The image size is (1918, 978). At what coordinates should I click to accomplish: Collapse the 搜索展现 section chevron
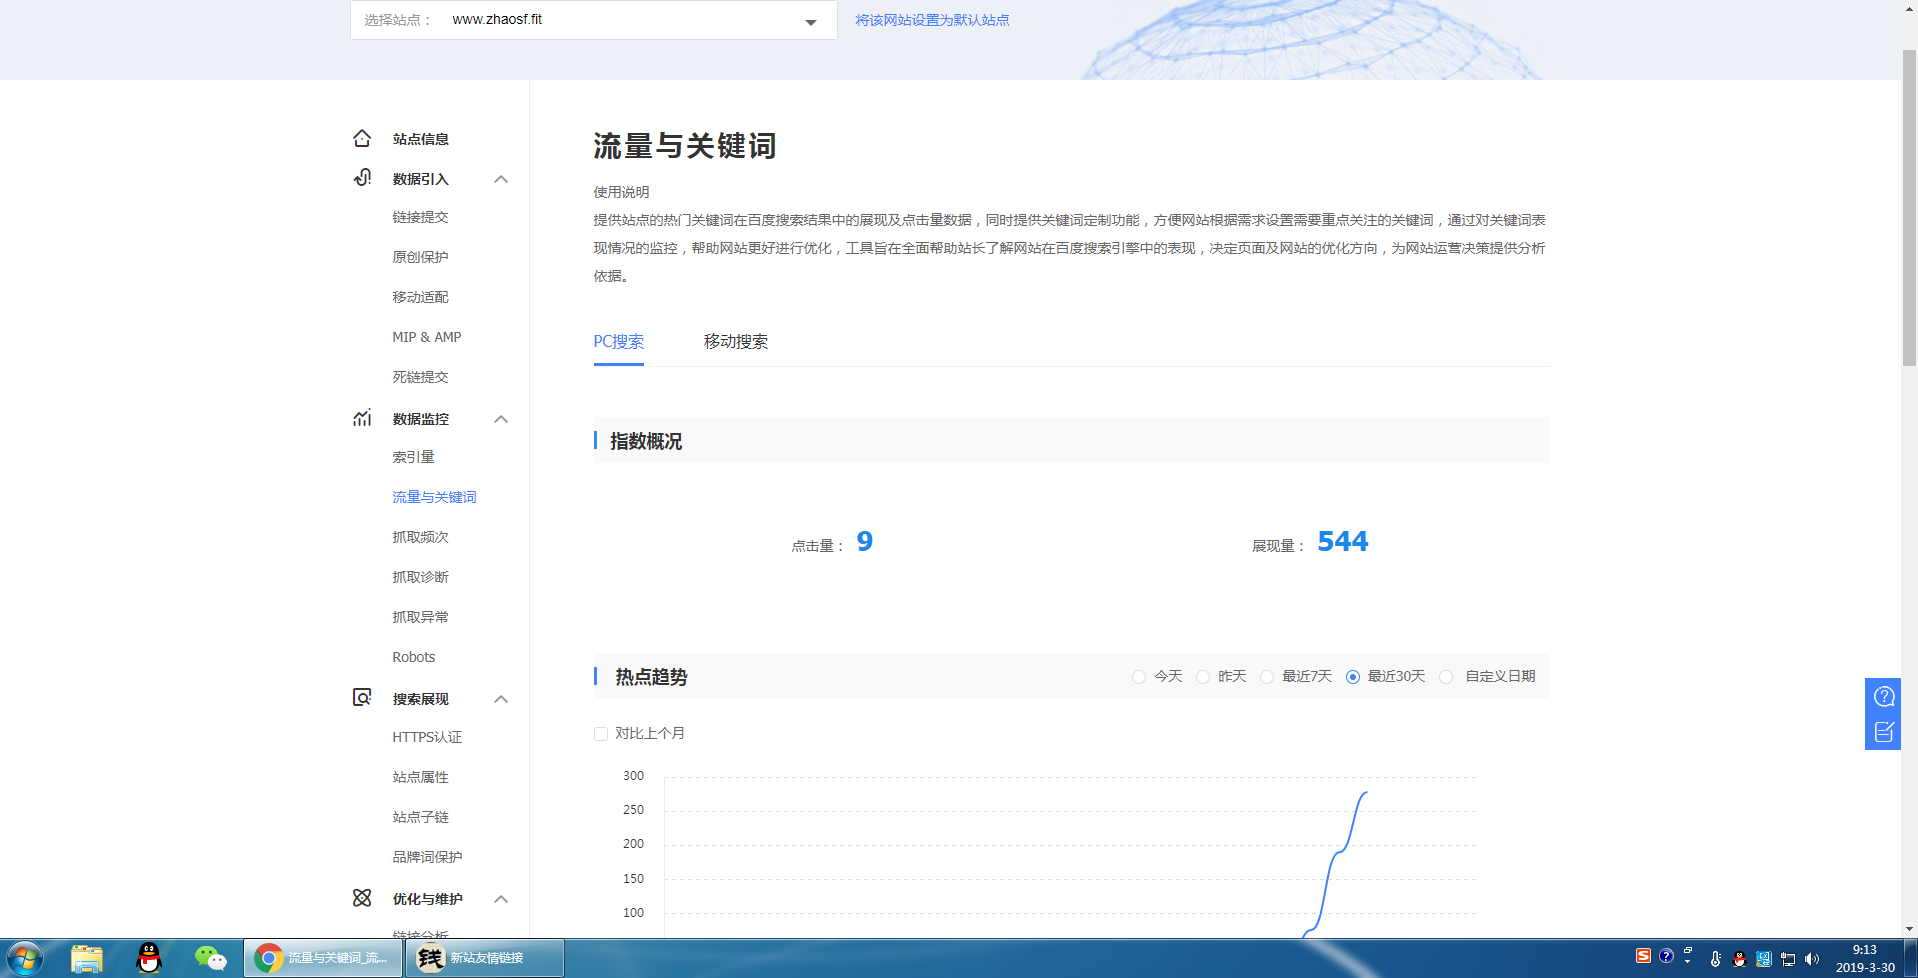[x=501, y=699]
